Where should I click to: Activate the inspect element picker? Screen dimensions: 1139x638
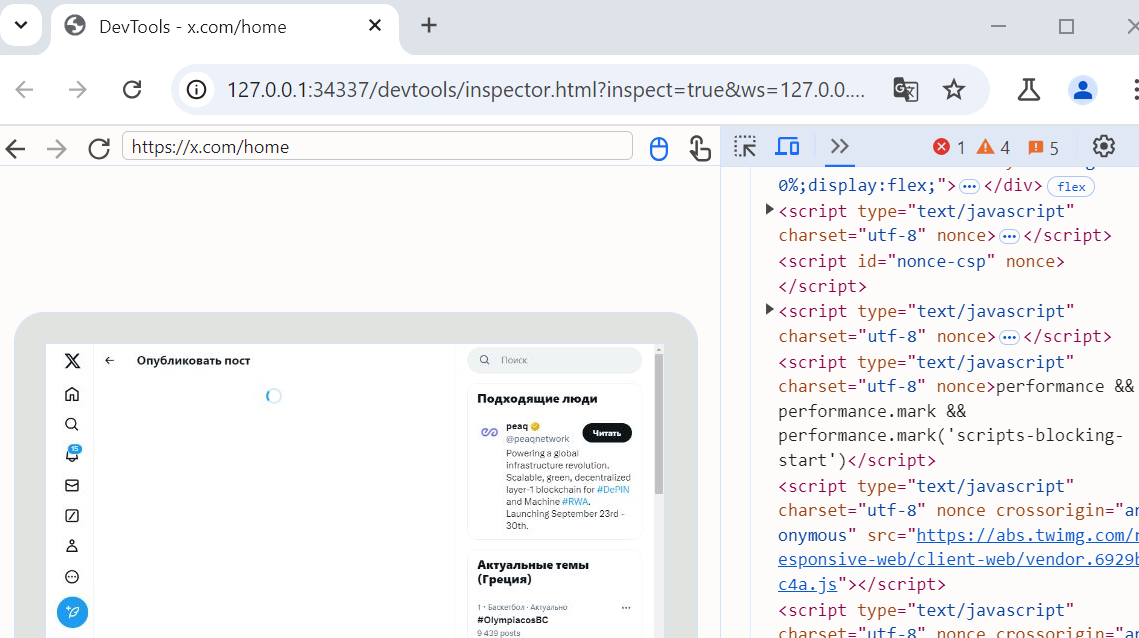tap(745, 147)
